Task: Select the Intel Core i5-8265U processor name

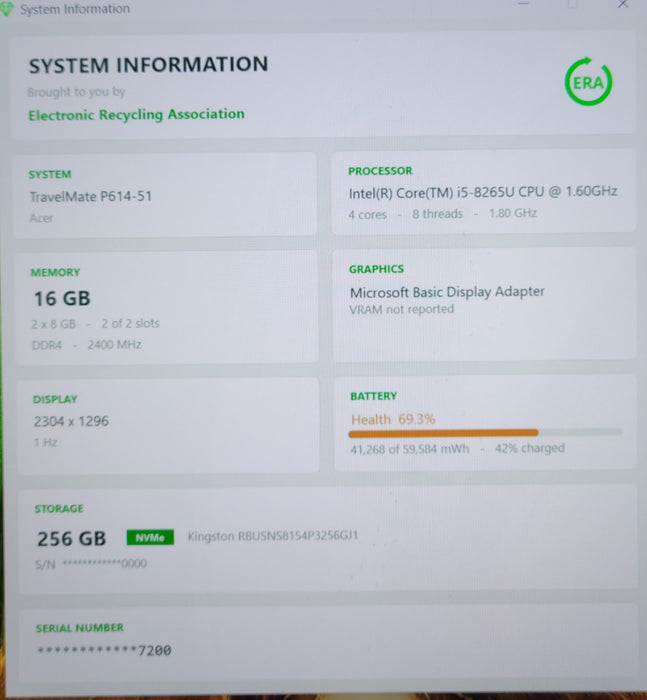Action: pos(483,192)
